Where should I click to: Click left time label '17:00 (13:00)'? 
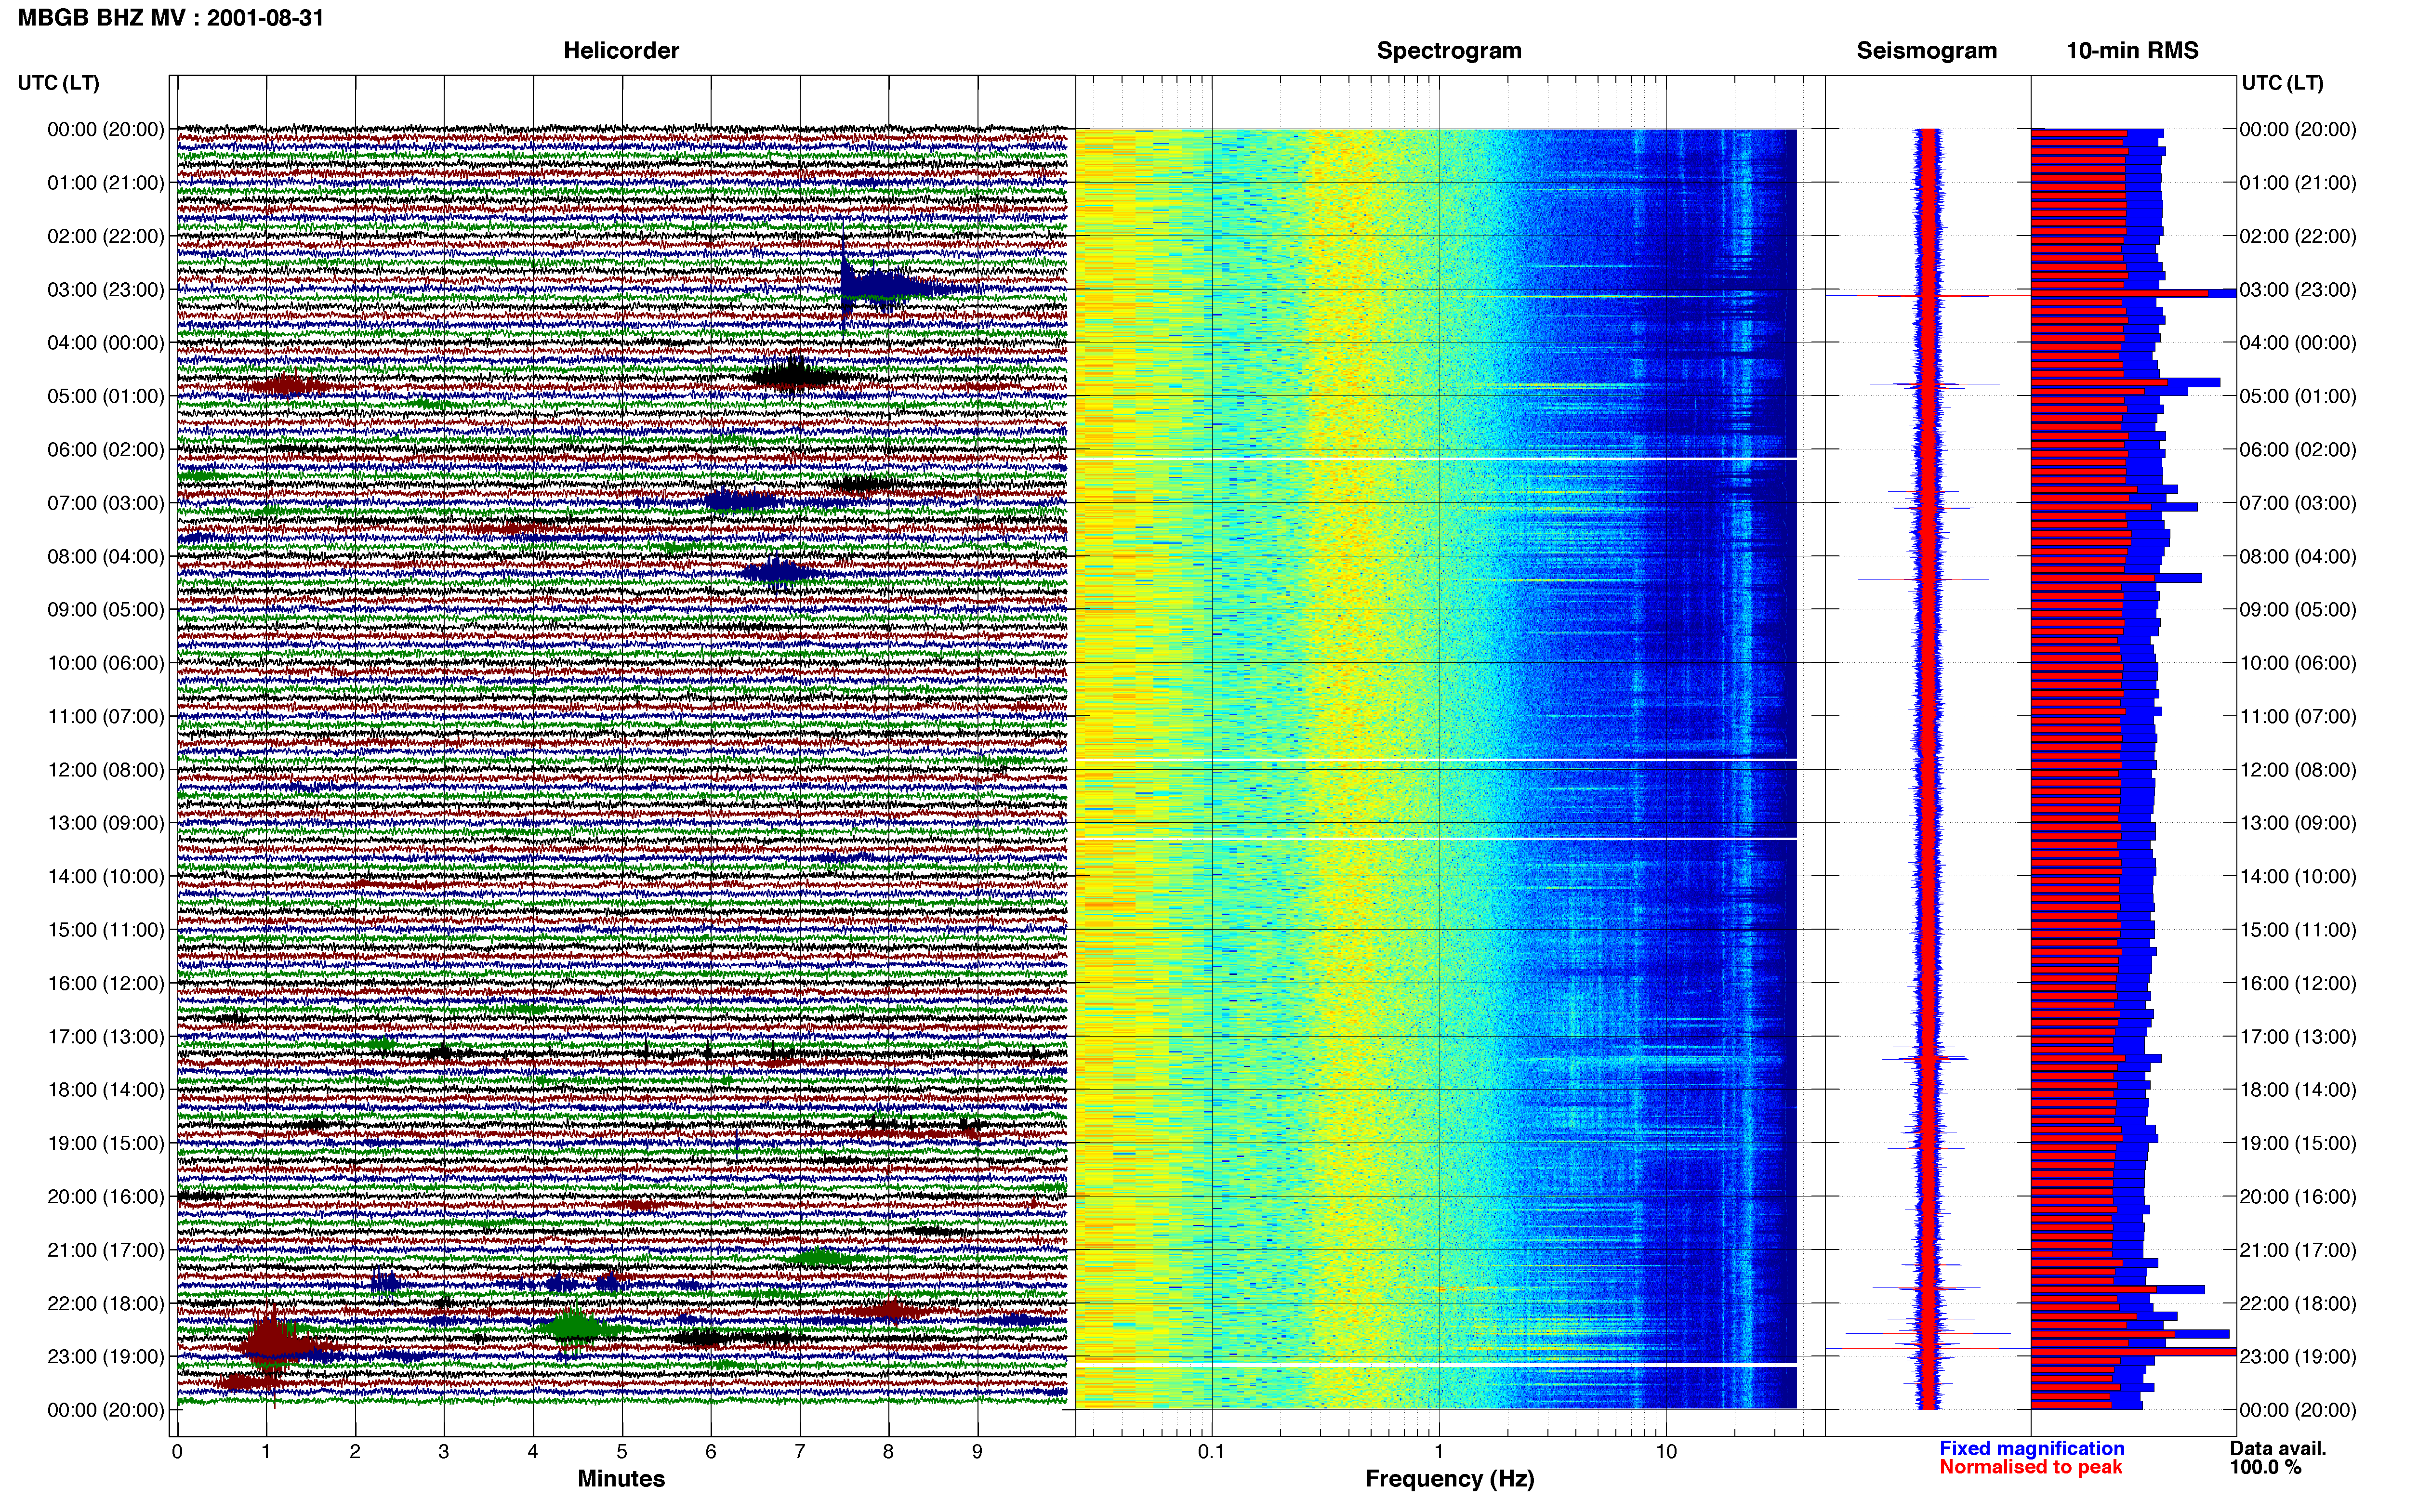[106, 1037]
